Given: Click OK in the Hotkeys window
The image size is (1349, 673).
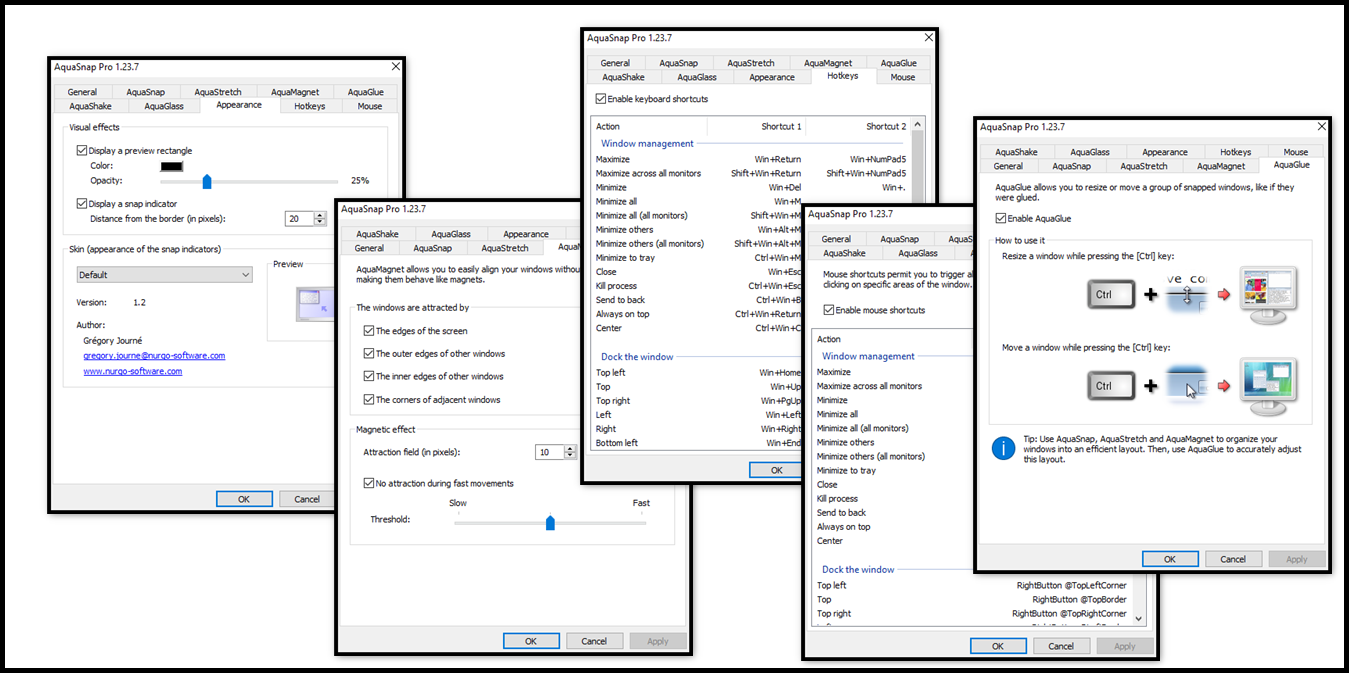Looking at the screenshot, I should [x=777, y=470].
